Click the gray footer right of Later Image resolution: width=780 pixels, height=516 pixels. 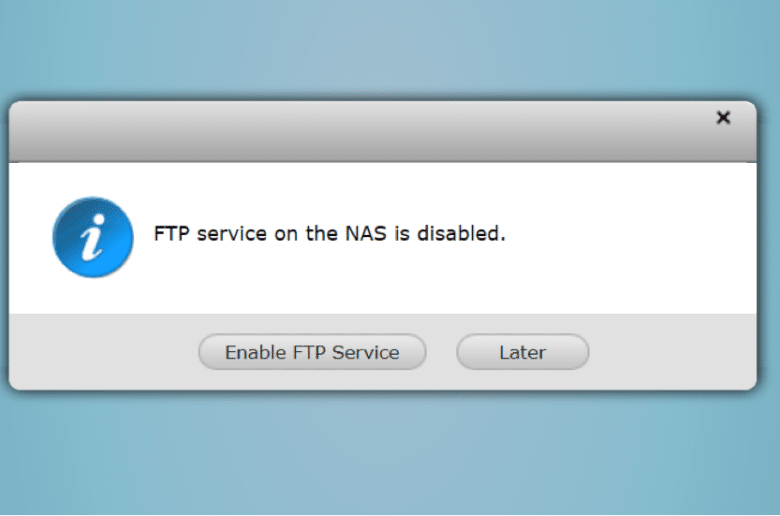tap(673, 352)
